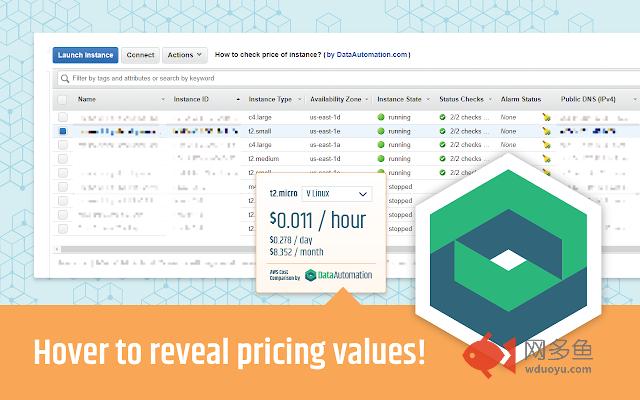This screenshot has width=640, height=400.
Task: Sort by the Name column header
Action: pos(87,100)
